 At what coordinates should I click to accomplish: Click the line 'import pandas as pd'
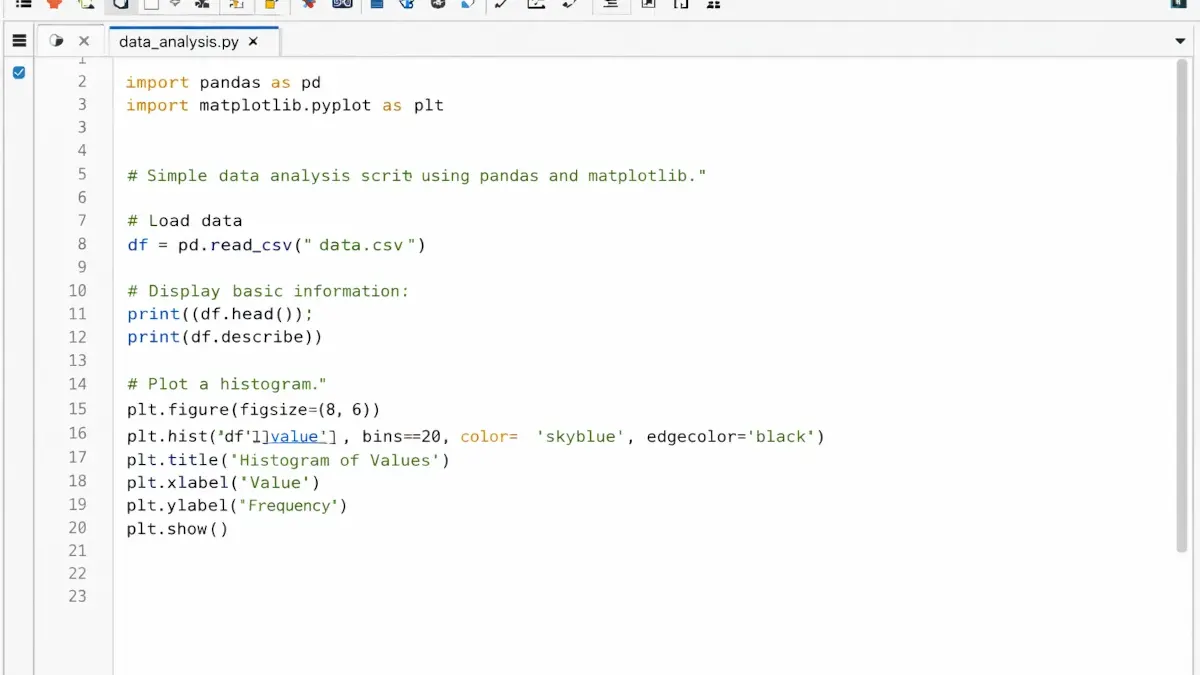223,82
